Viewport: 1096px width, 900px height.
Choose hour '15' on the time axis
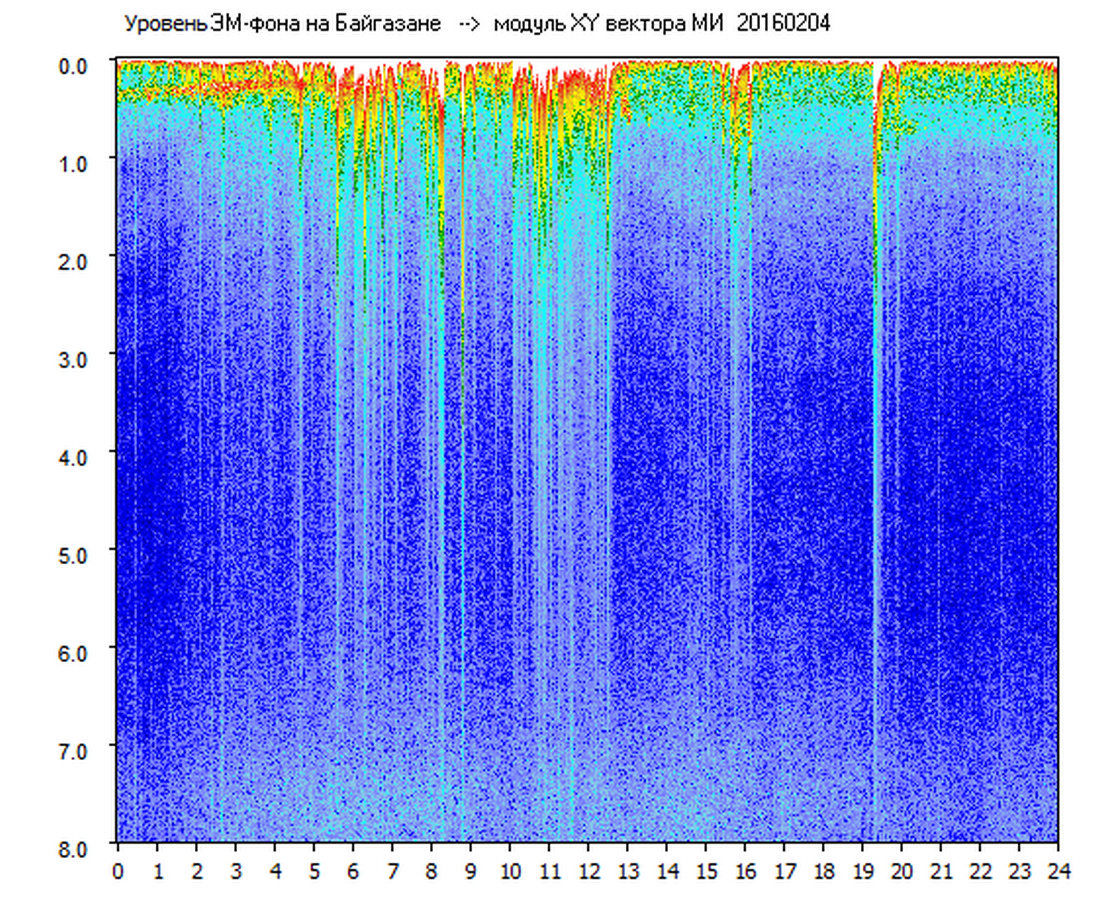pyautogui.click(x=706, y=871)
